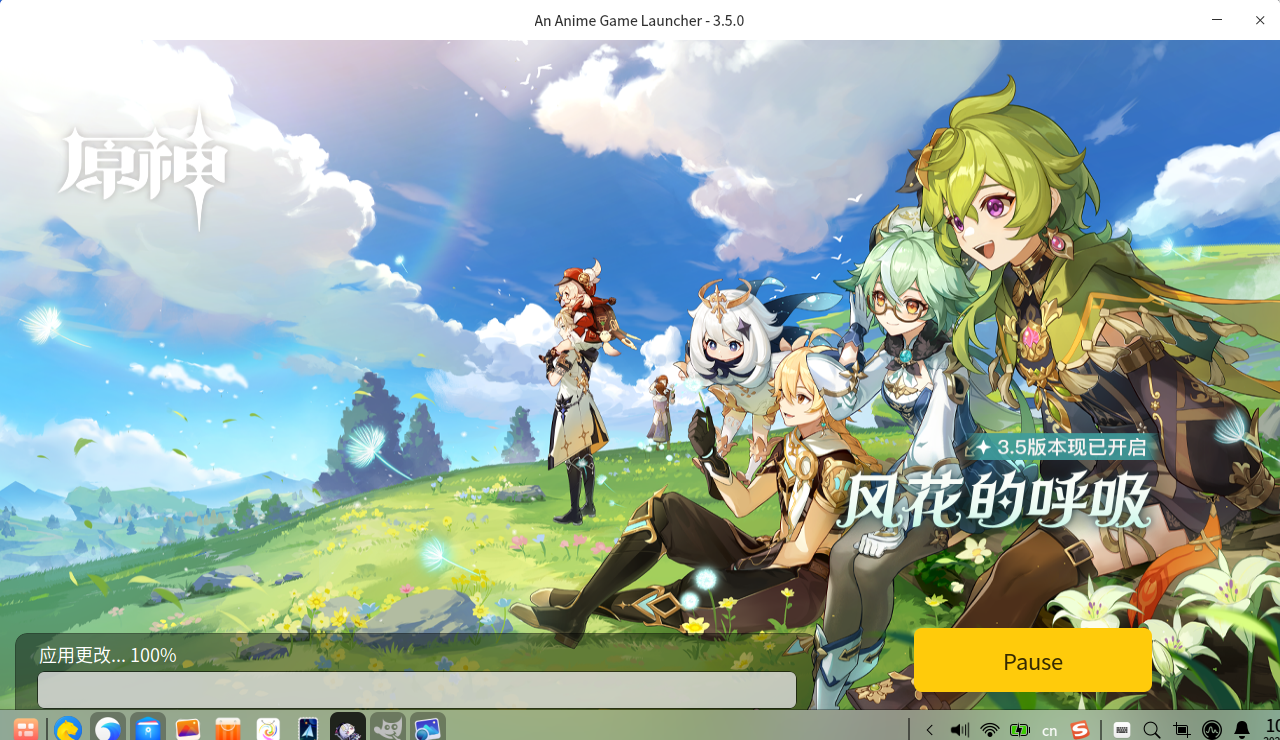Switch keyboard layout via the cn indicator

pyautogui.click(x=1050, y=730)
